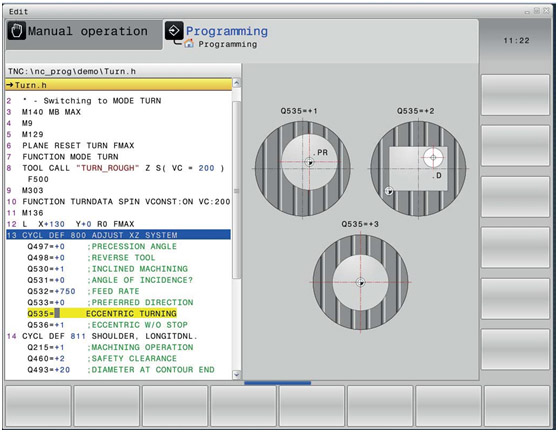Click the Q535 eccentric turning input field

[57, 314]
